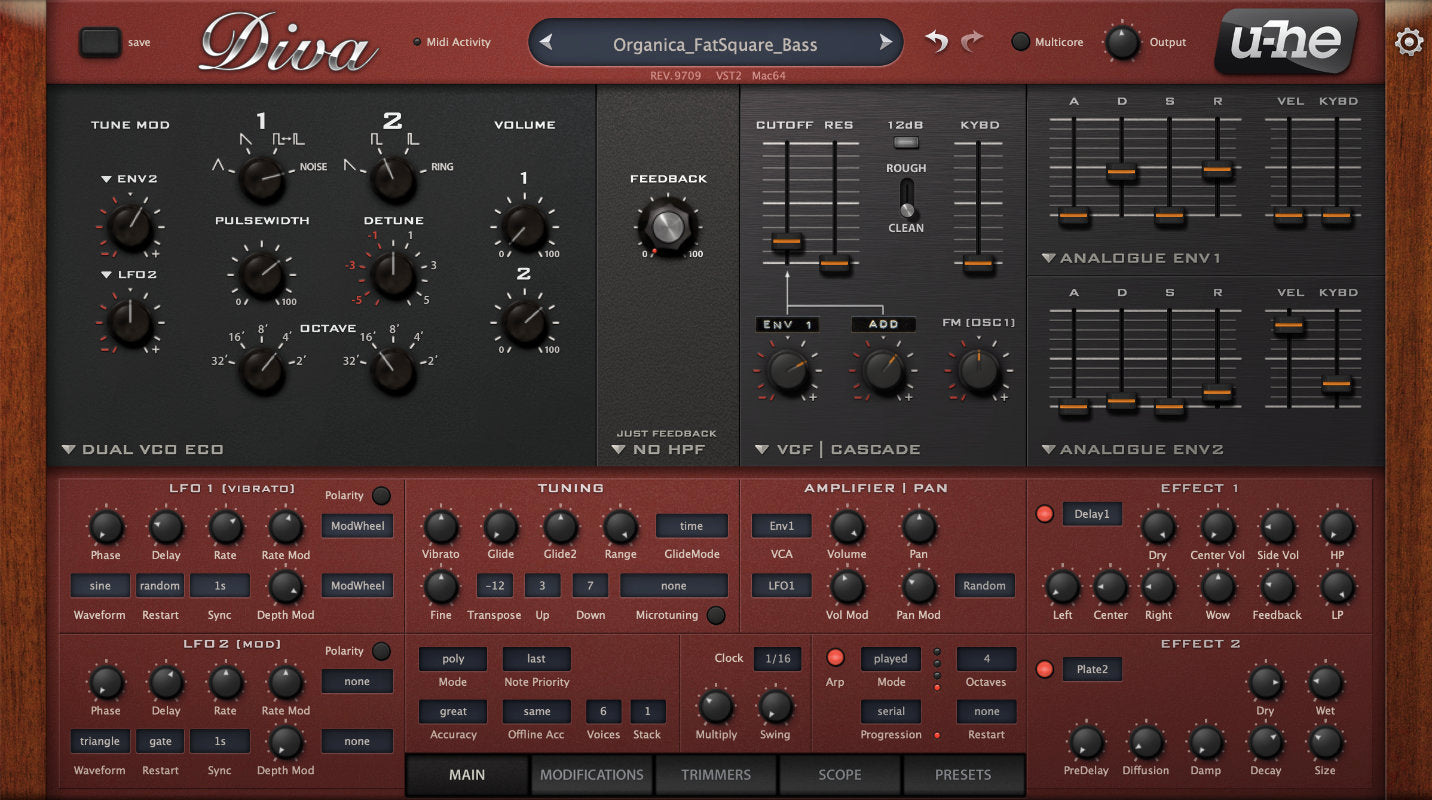Open the VCF | CASCADE filter menu
Image resolution: width=1432 pixels, height=800 pixels.
838,450
